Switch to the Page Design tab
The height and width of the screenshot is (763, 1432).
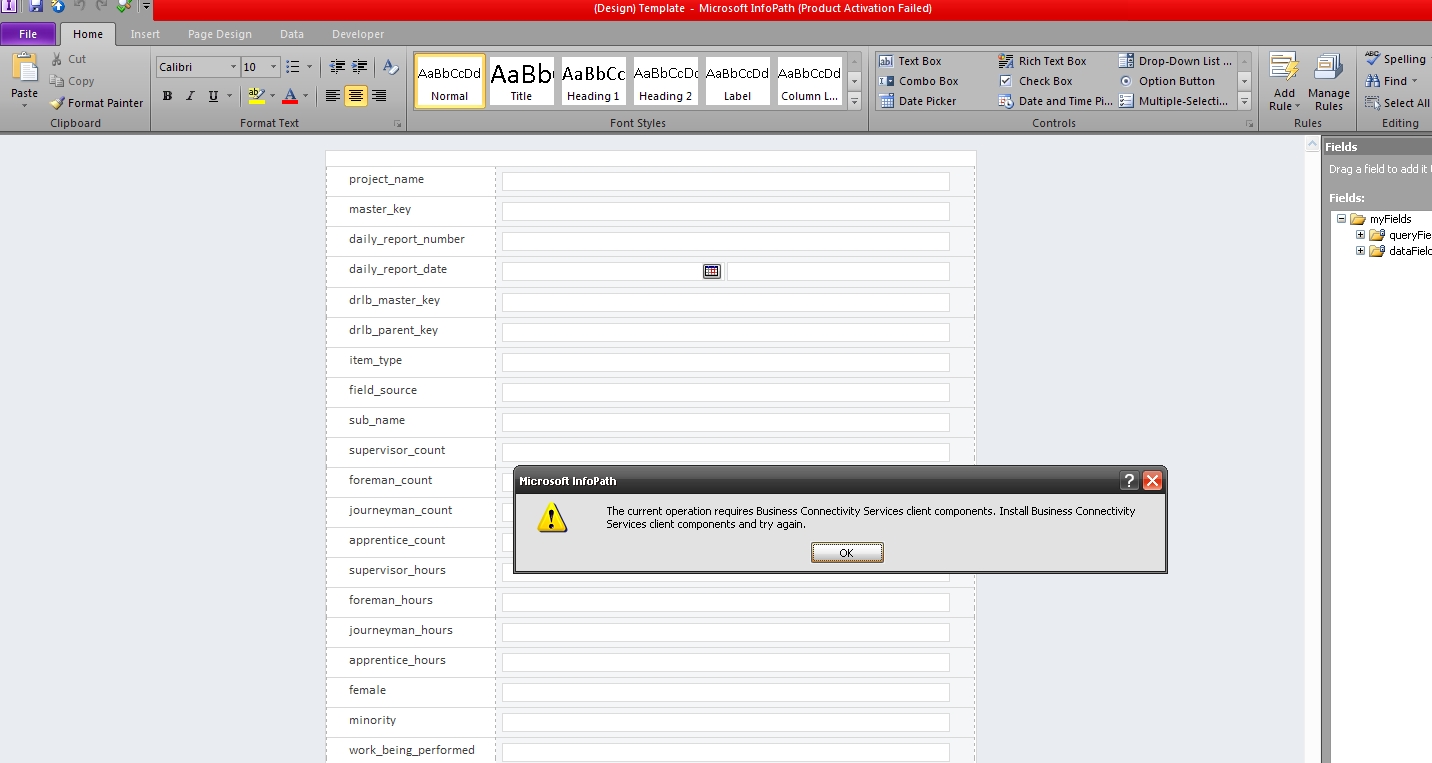(219, 33)
